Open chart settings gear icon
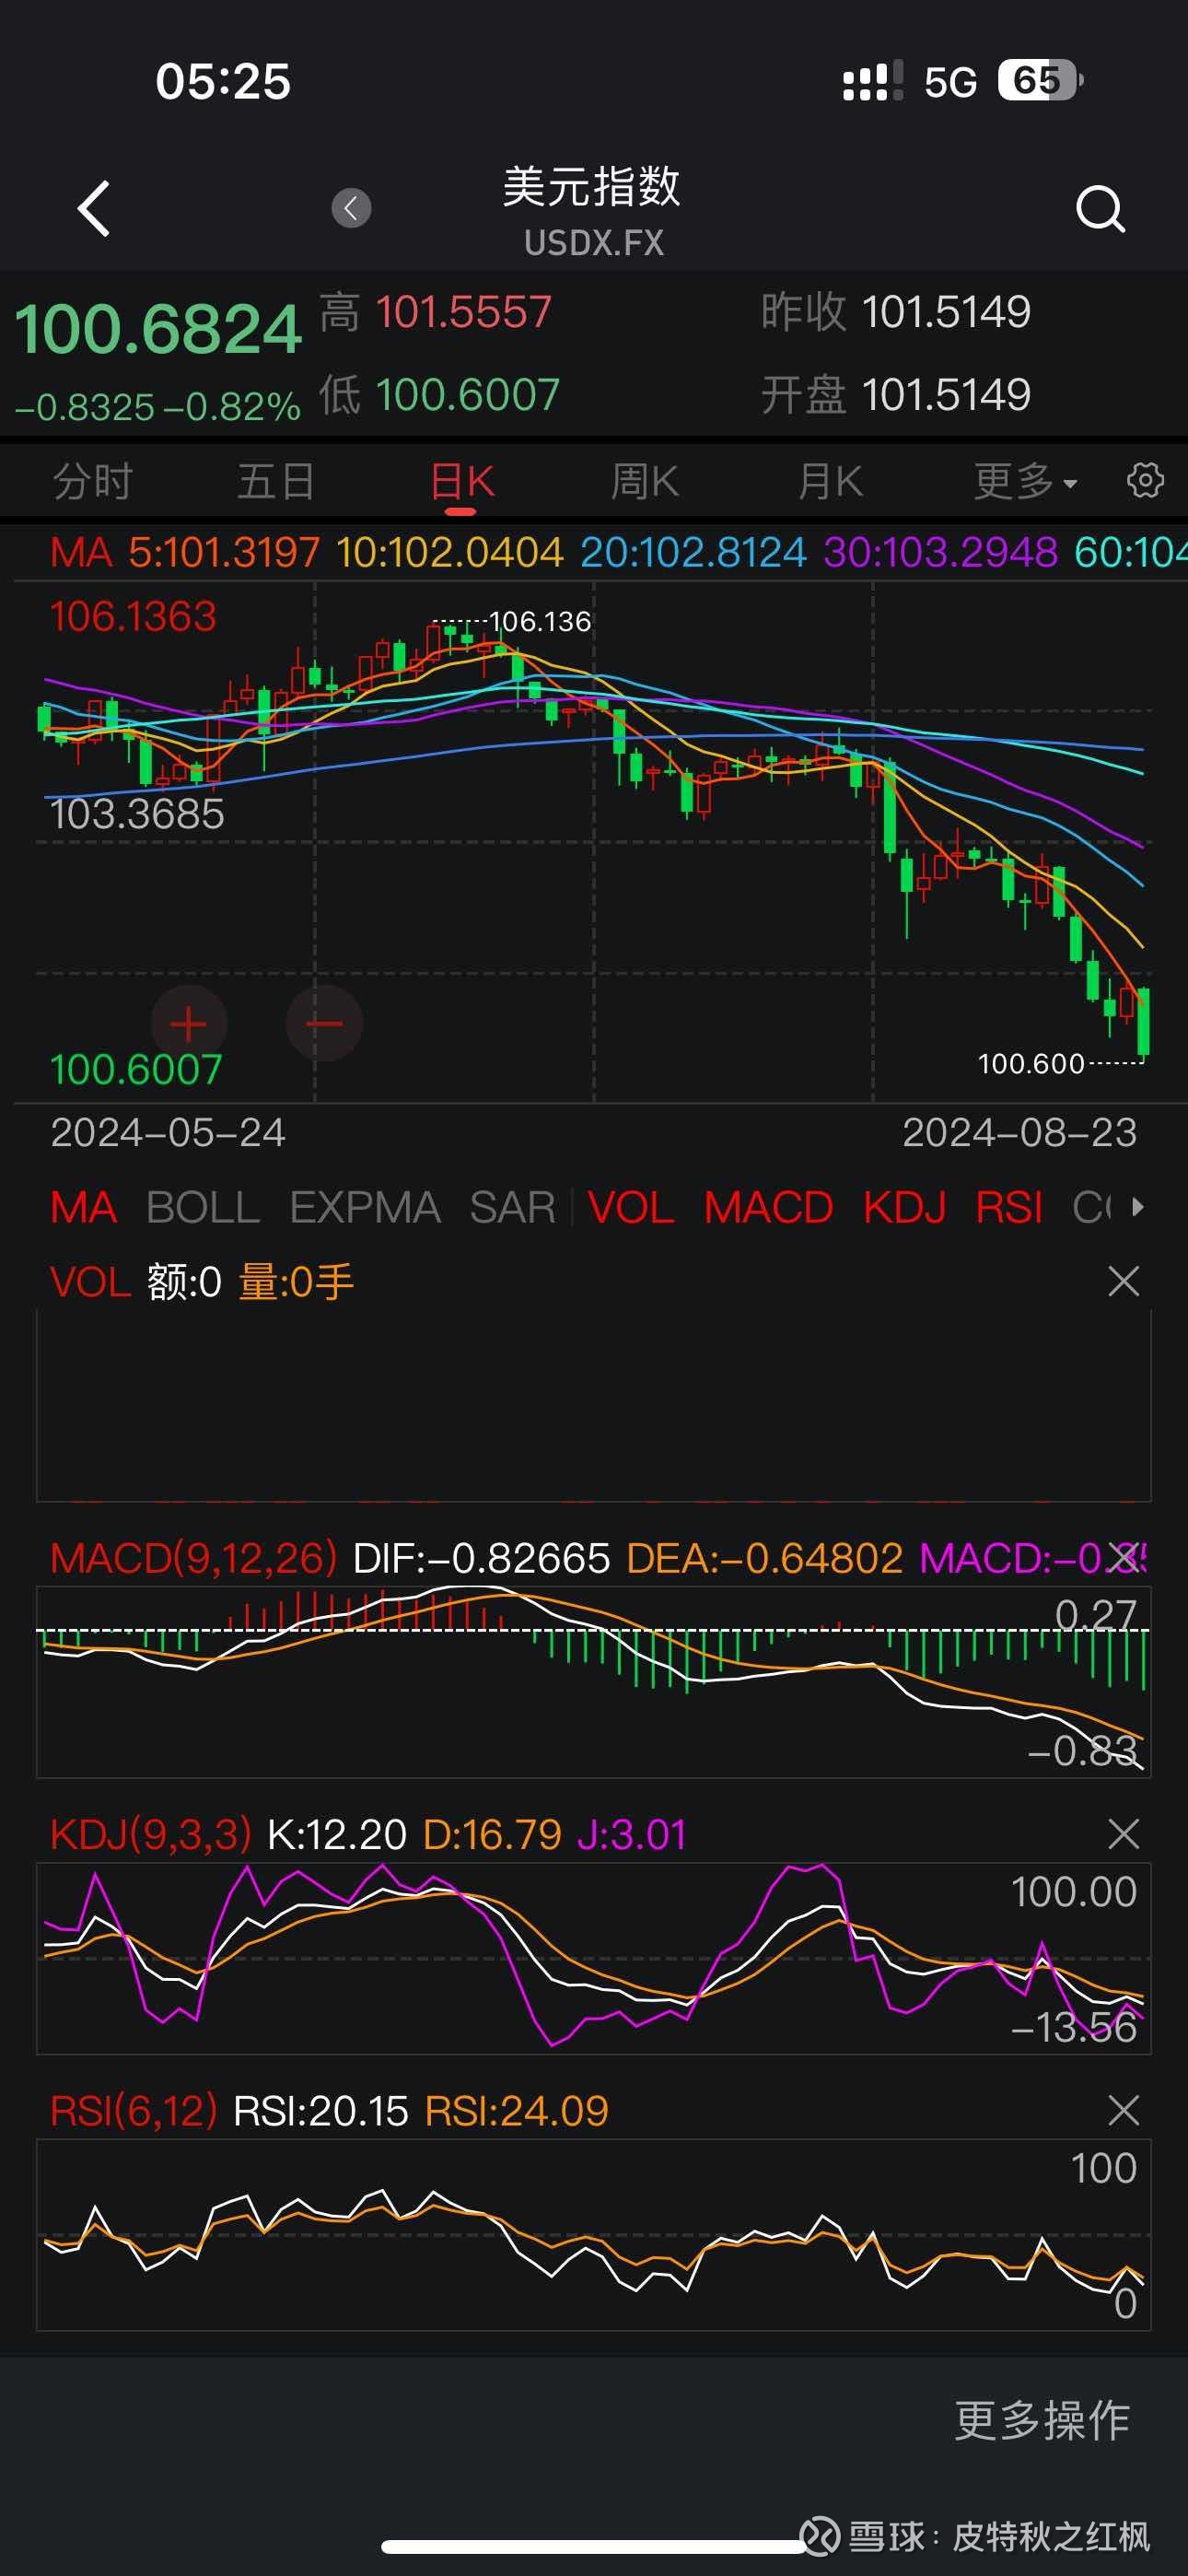The height and width of the screenshot is (2576, 1188). point(1145,481)
